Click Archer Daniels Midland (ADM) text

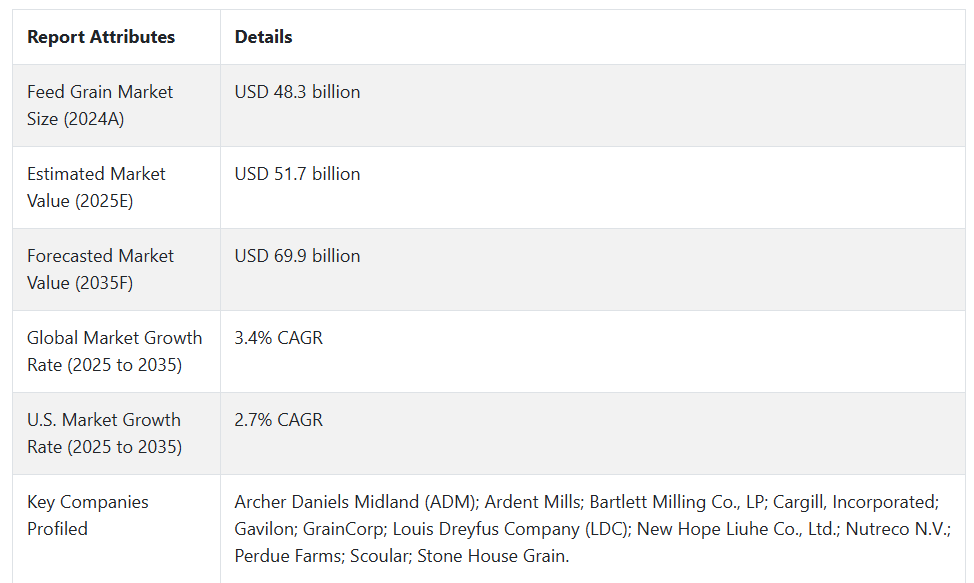pyautogui.click(x=355, y=502)
